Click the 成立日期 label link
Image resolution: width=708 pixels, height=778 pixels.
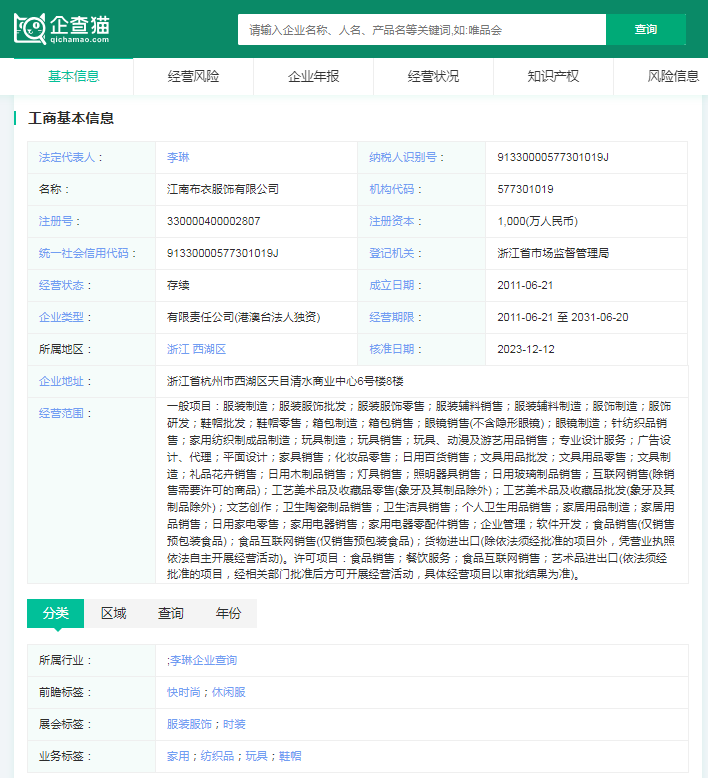coord(391,285)
